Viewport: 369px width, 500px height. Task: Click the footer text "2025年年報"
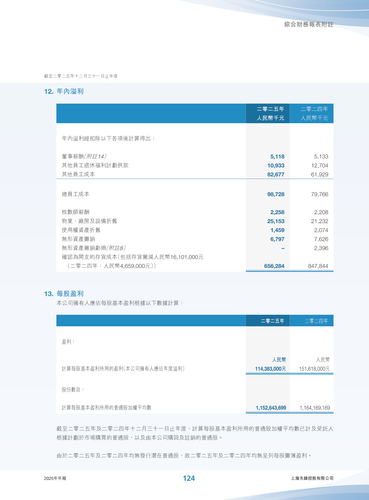click(x=55, y=478)
